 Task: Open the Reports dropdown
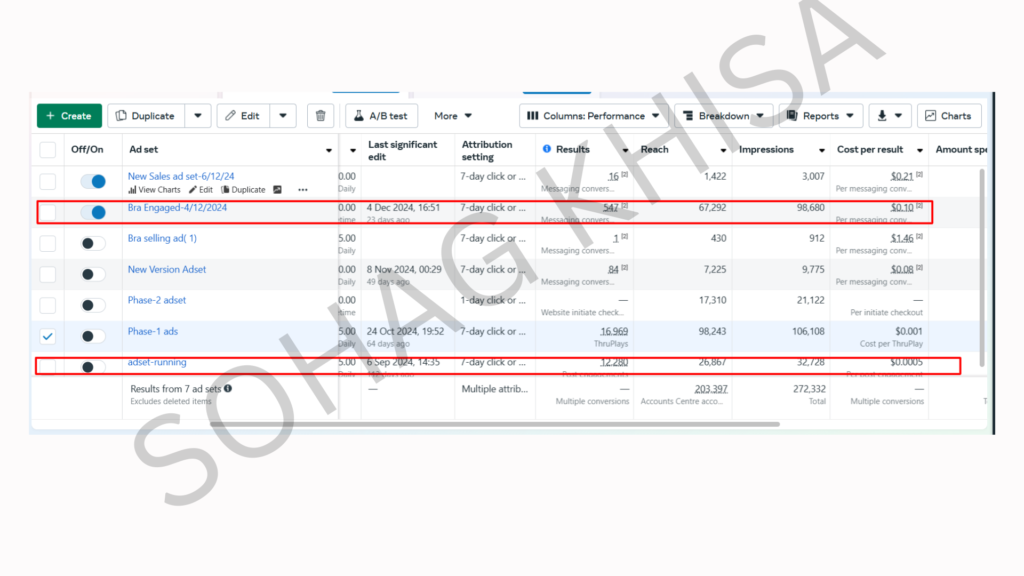coord(821,116)
